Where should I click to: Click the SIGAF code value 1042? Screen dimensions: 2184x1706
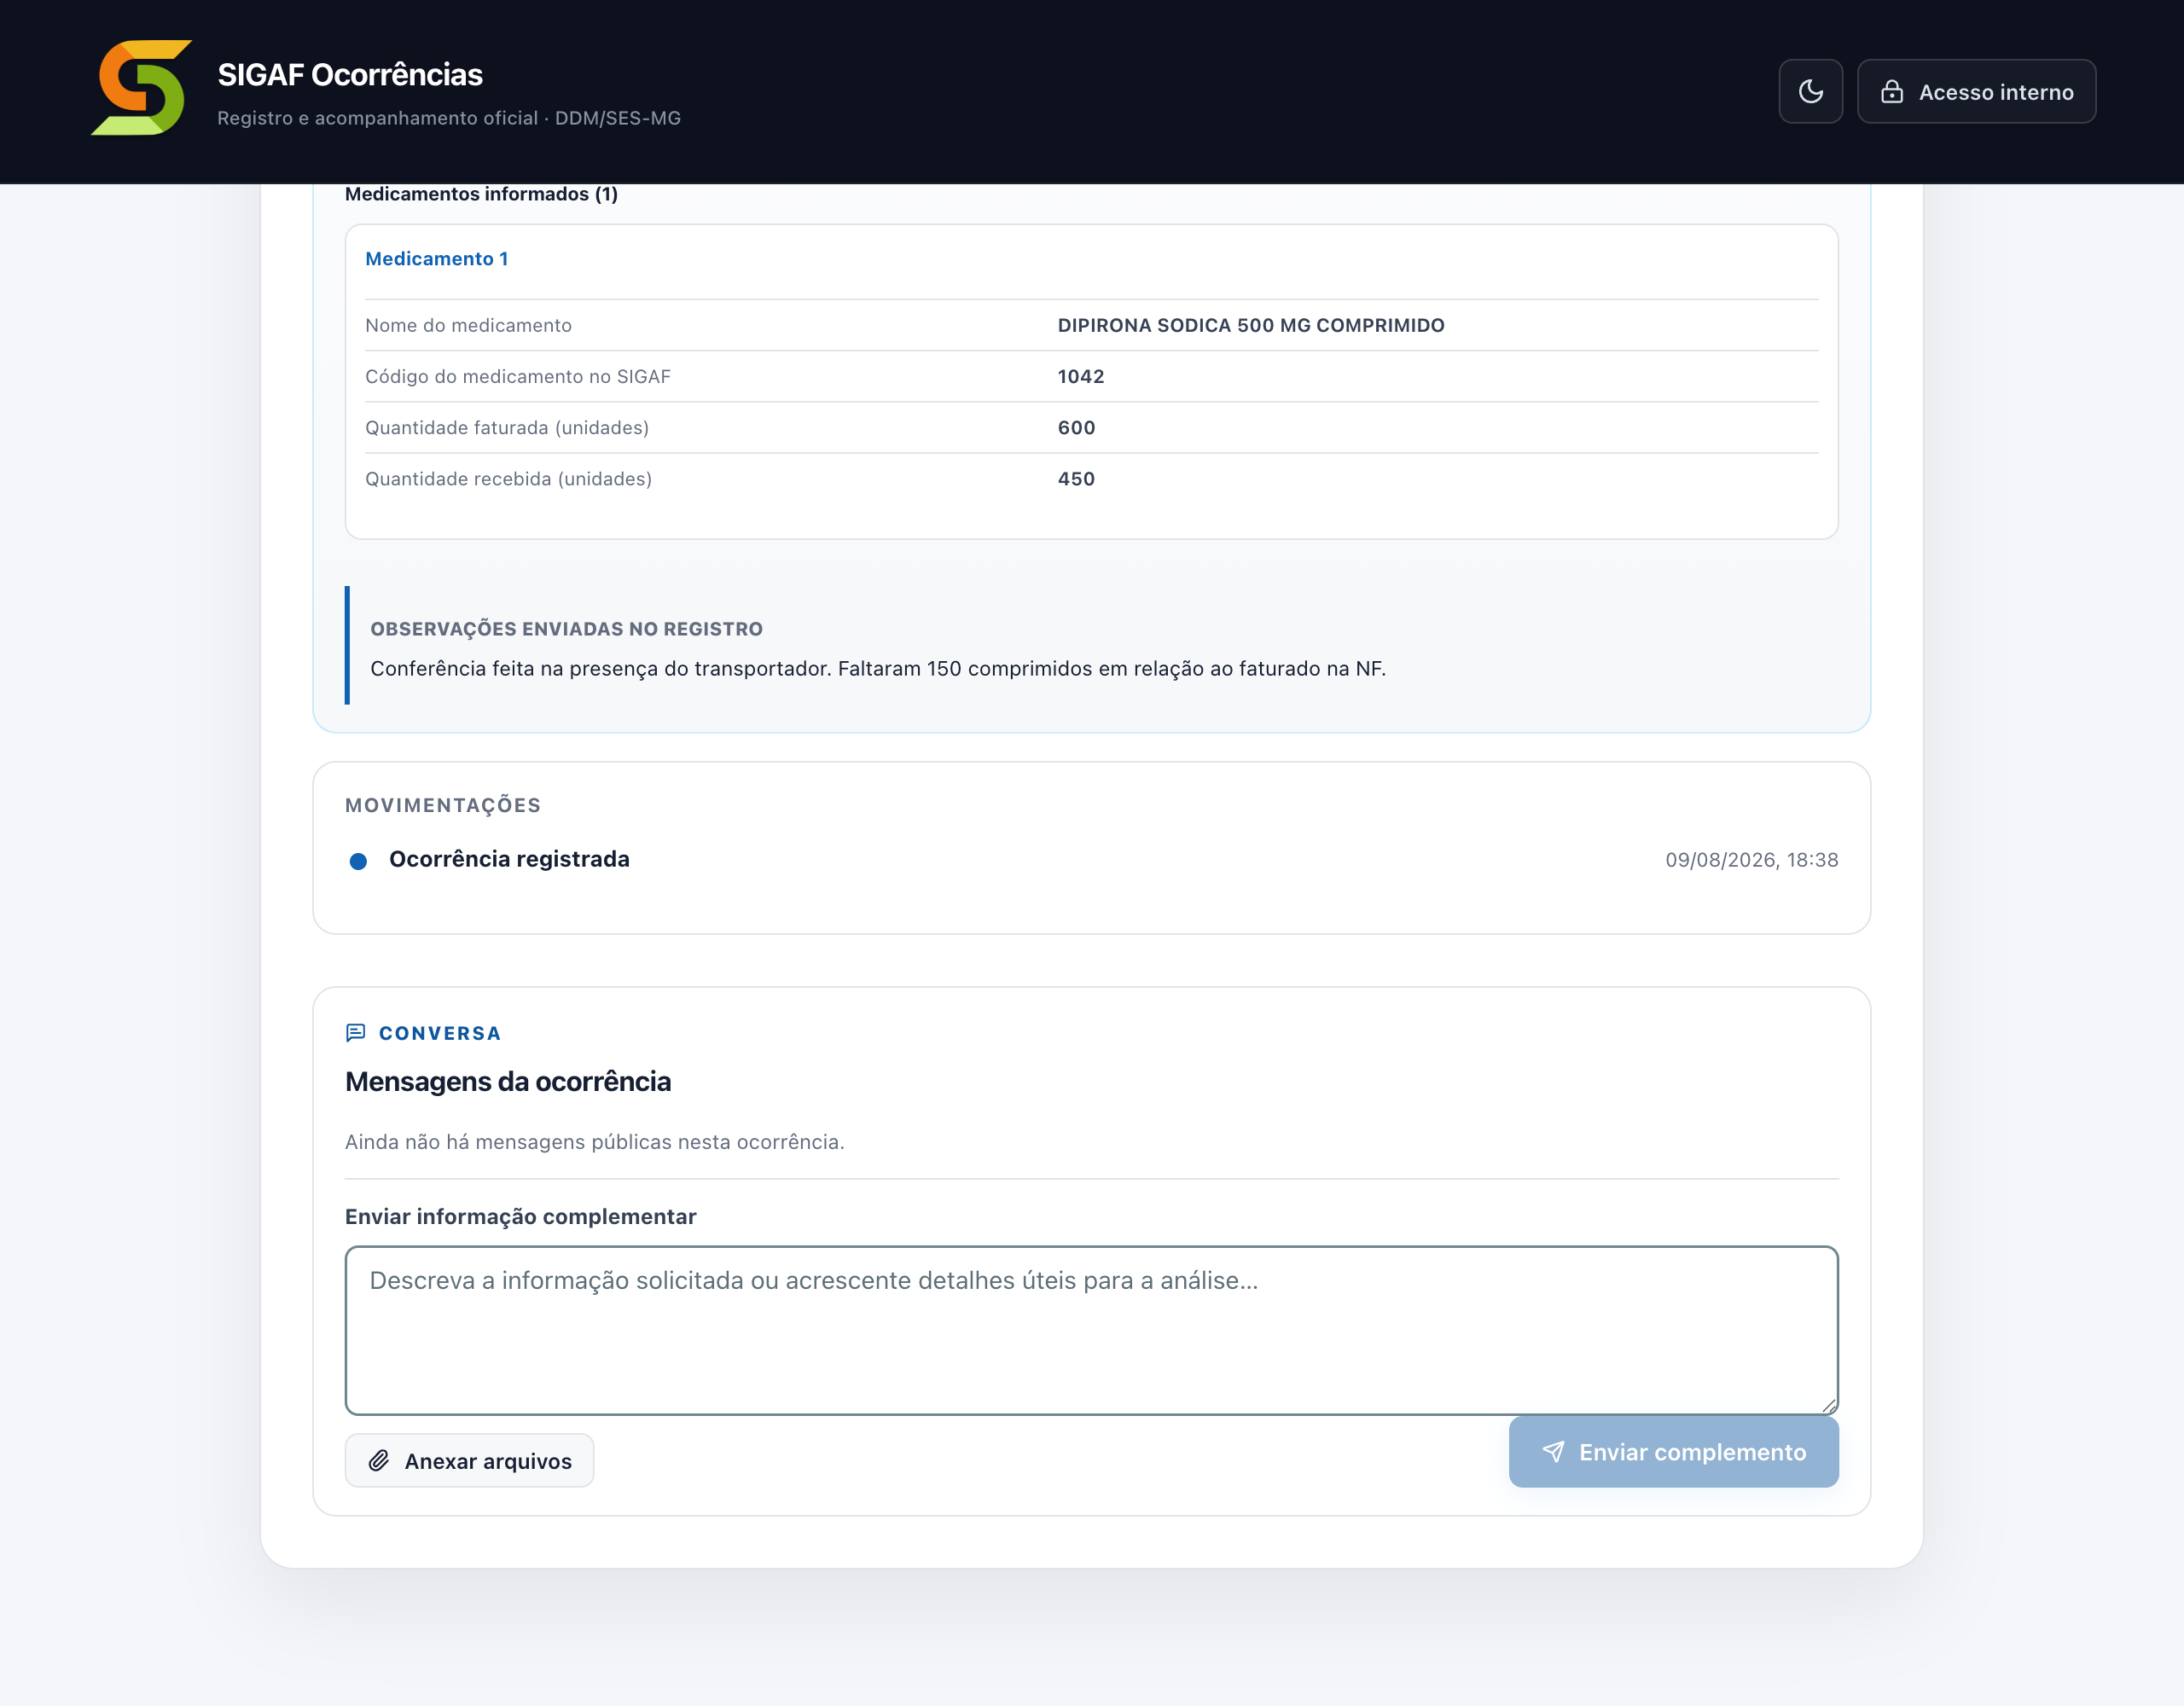pos(1080,376)
